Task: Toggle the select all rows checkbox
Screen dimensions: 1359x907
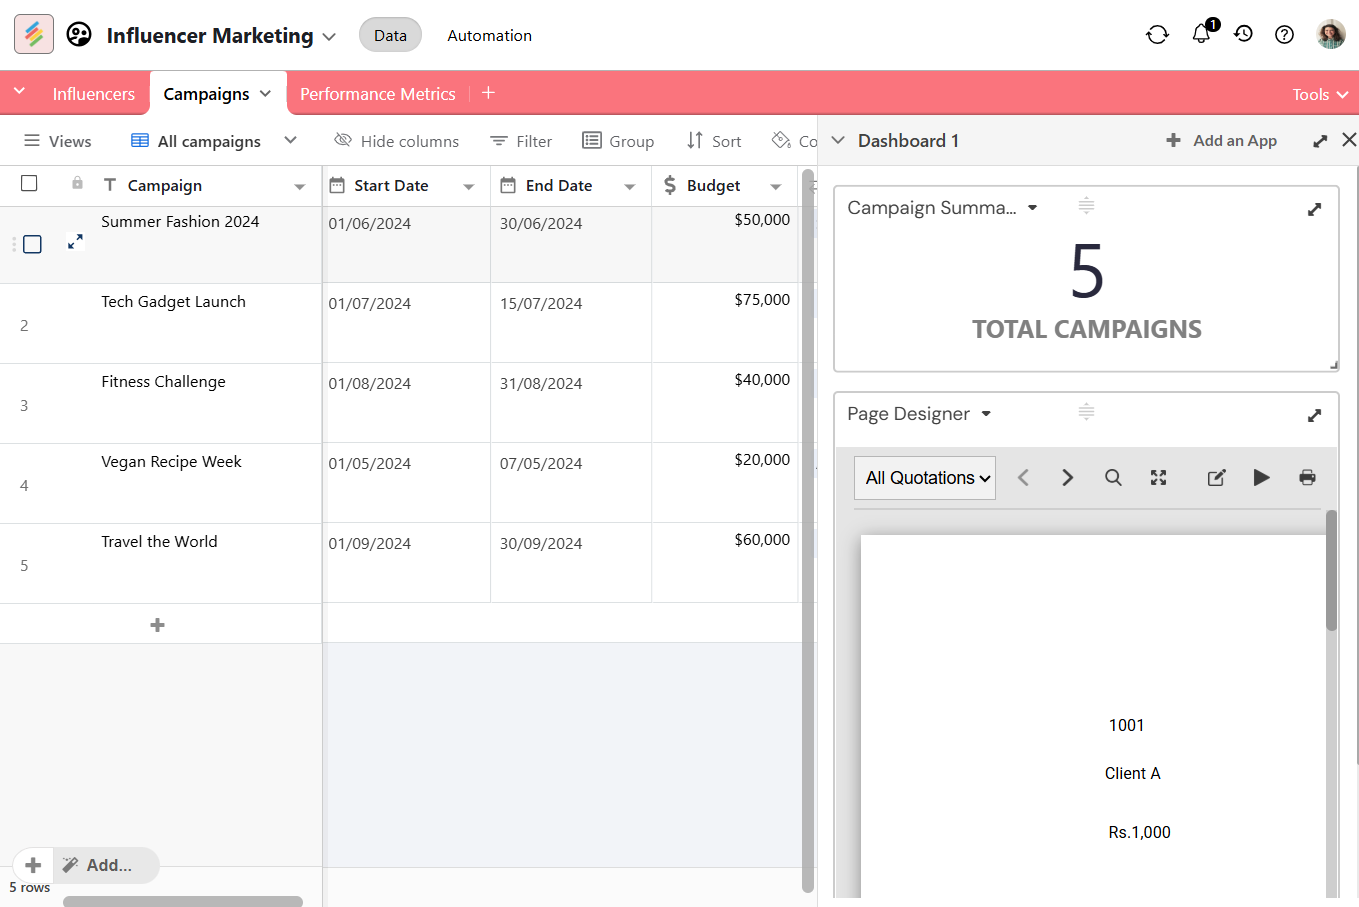Action: 29,183
